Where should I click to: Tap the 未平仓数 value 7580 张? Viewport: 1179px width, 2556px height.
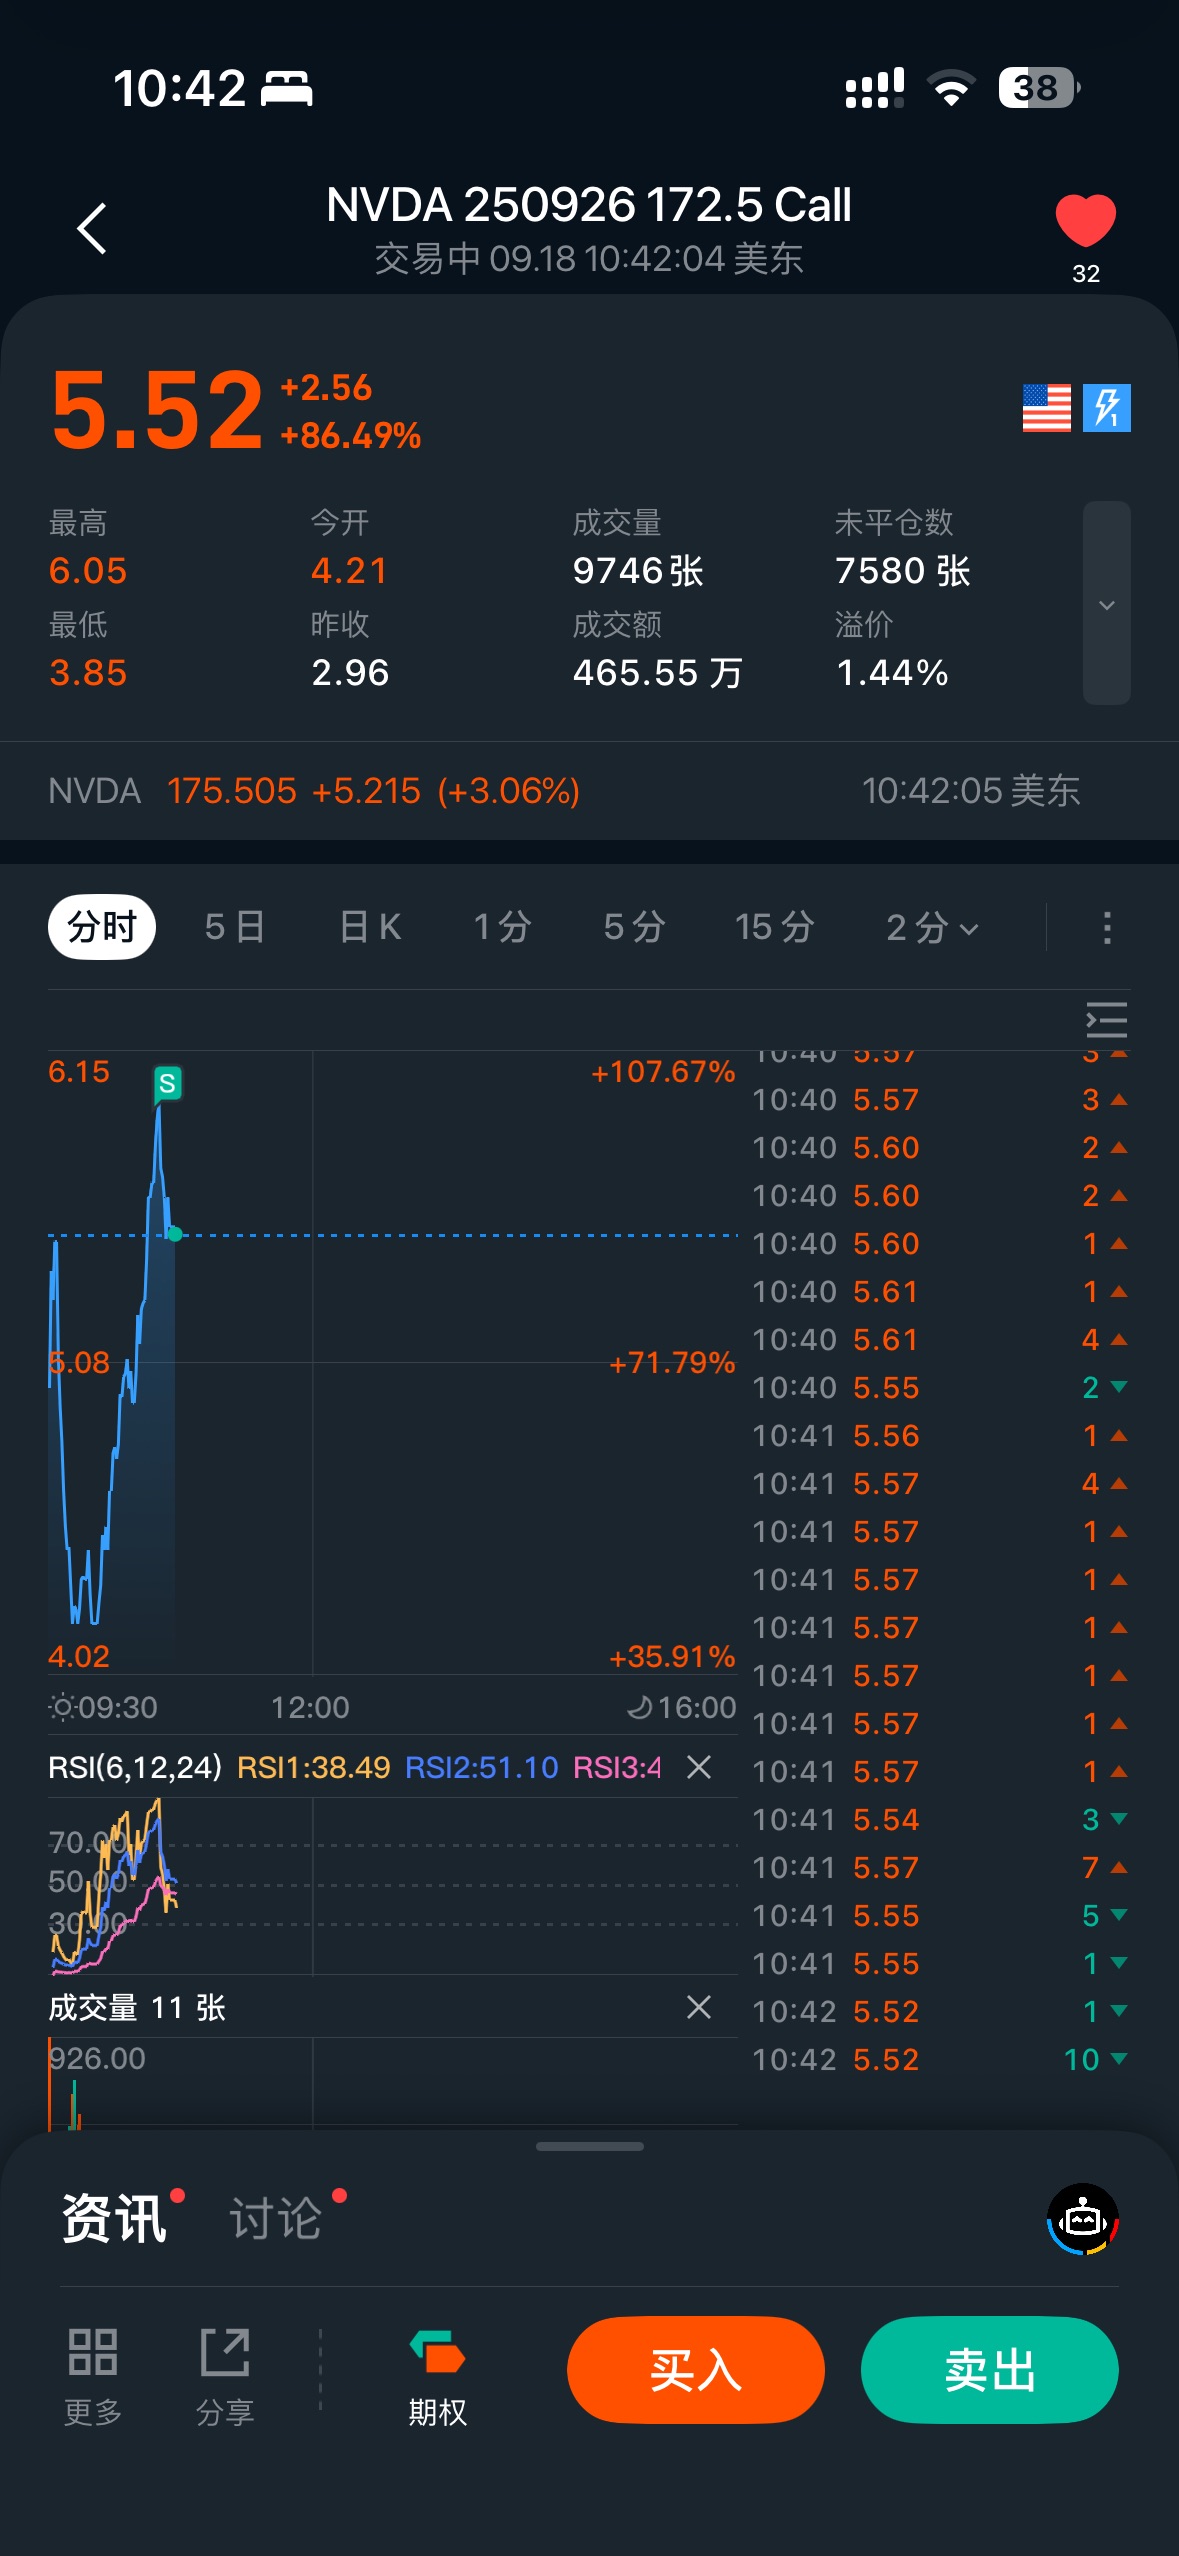[903, 571]
